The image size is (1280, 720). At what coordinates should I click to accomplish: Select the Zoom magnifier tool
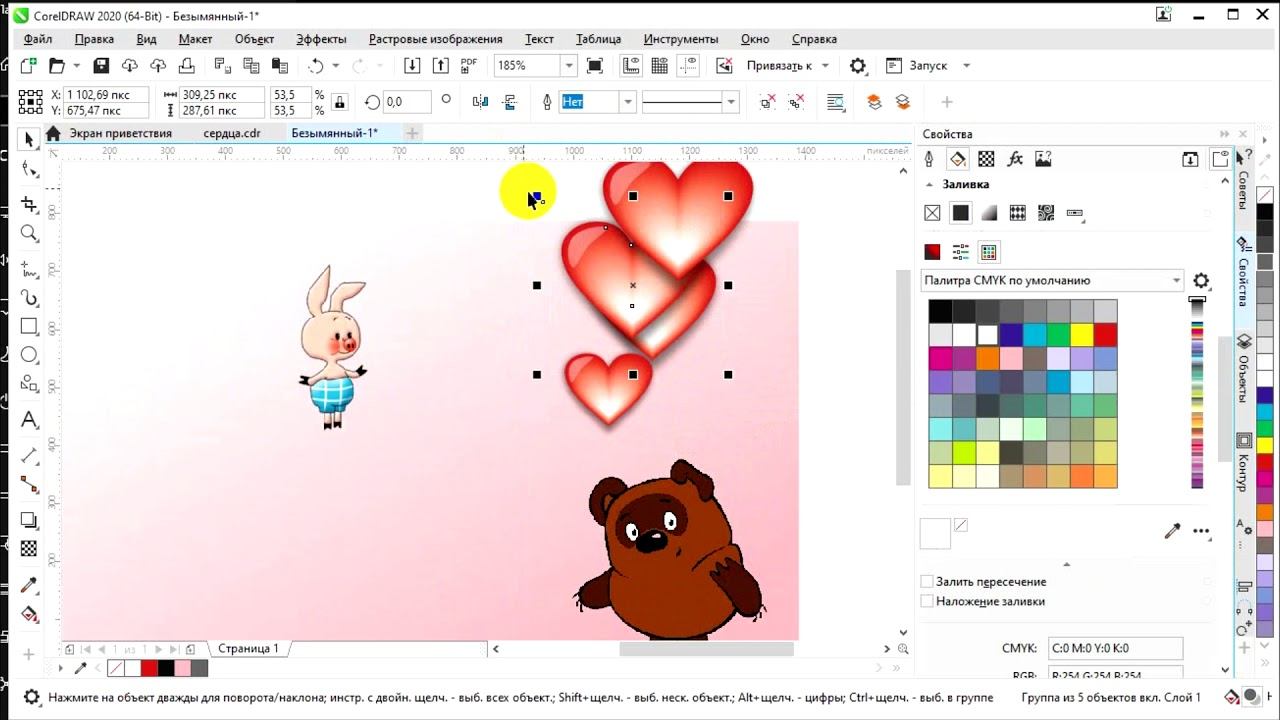click(29, 234)
